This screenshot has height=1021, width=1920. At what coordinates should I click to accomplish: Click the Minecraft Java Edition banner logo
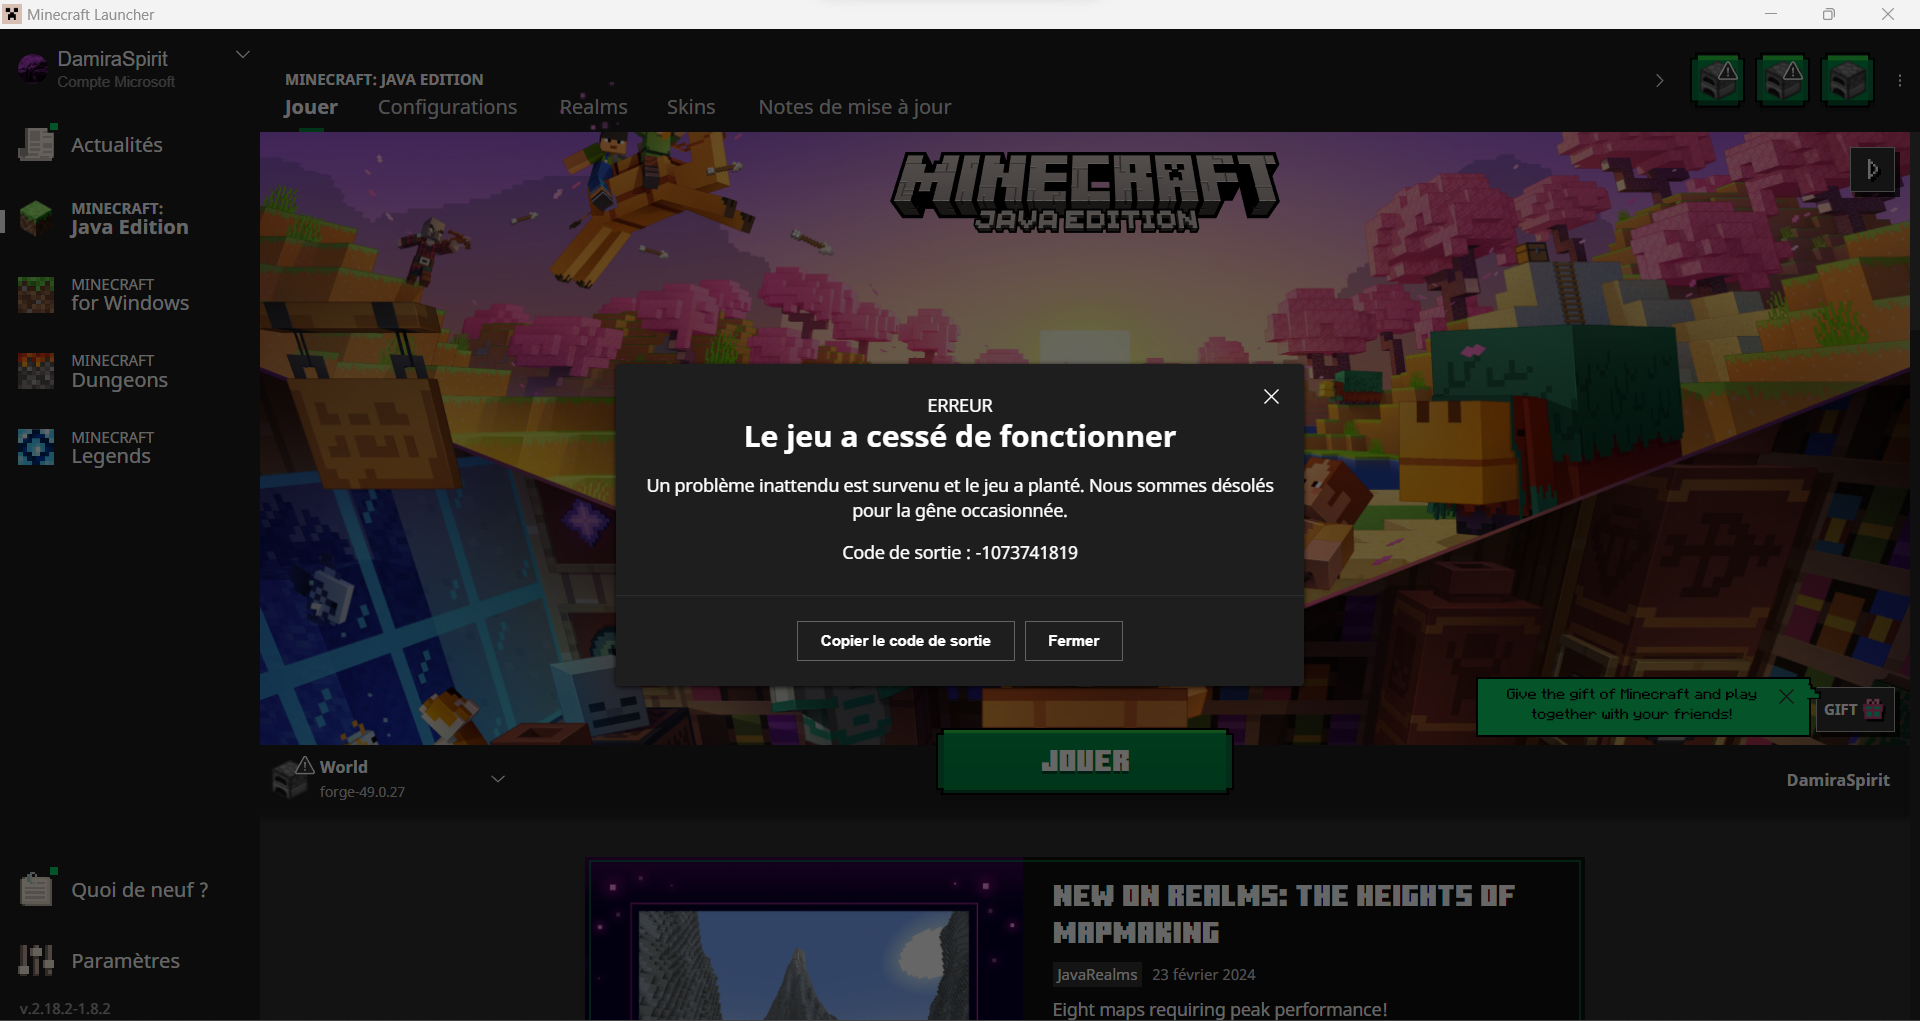(1085, 192)
